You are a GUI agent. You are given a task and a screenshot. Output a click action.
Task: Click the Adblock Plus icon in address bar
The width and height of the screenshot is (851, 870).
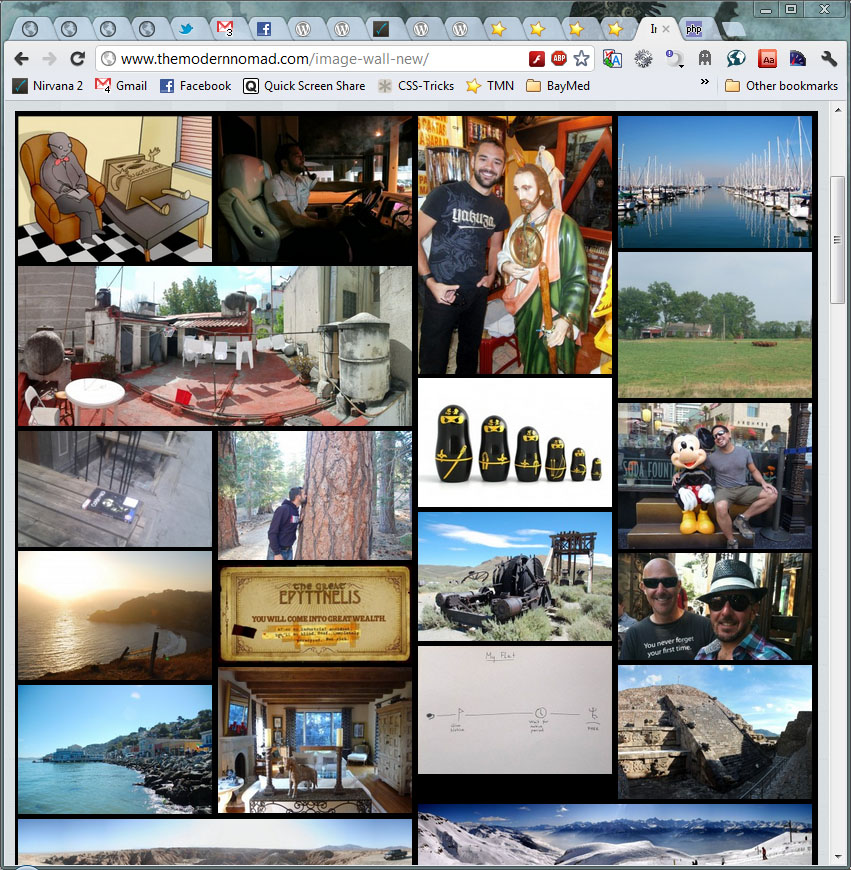tap(559, 59)
